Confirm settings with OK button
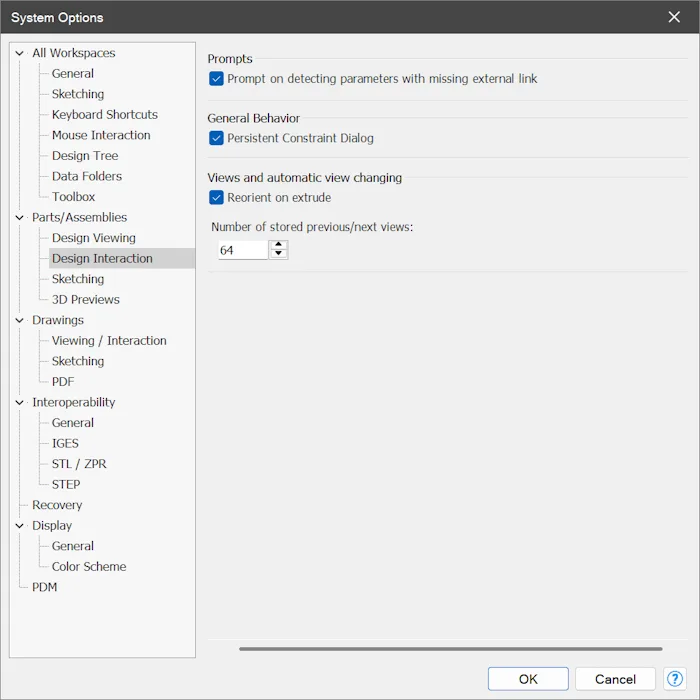Image resolution: width=700 pixels, height=700 pixels. 528,679
